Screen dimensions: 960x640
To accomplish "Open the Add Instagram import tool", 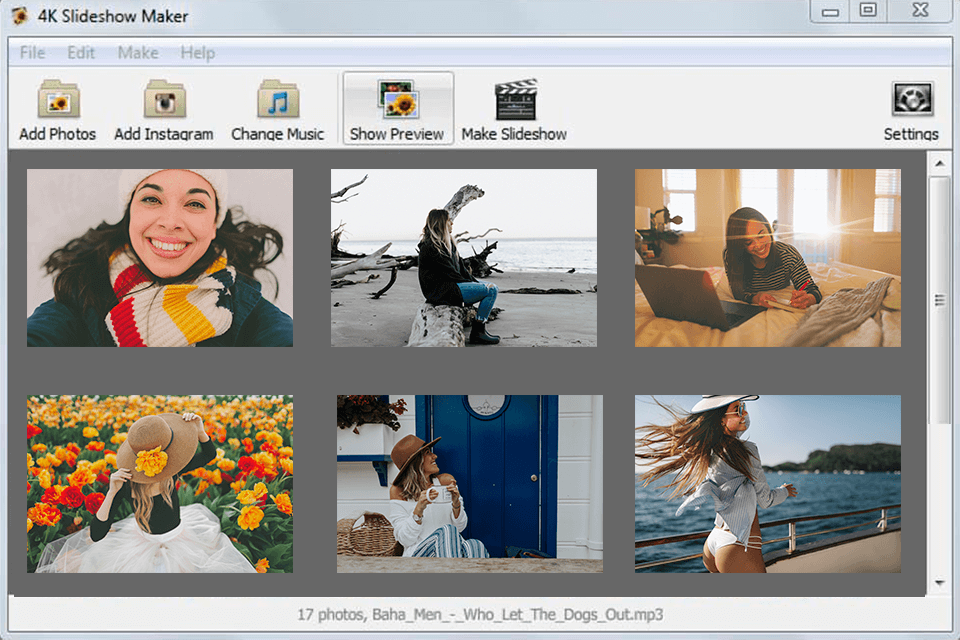I will pos(164,105).
